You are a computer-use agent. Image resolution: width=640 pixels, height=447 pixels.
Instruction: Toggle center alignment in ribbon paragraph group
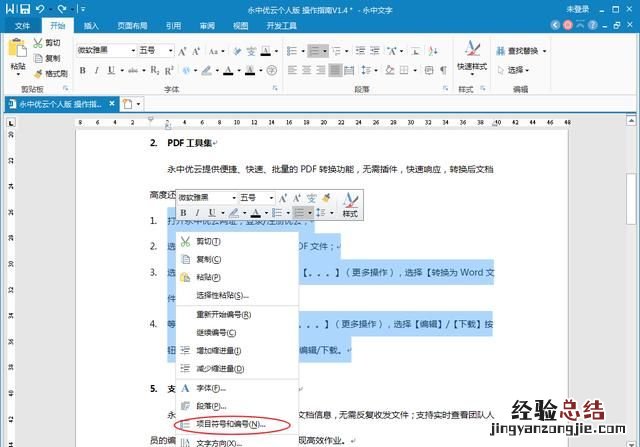307,71
